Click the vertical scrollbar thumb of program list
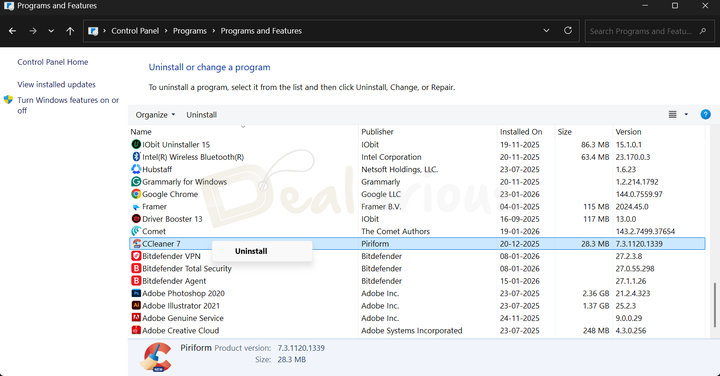 click(x=714, y=305)
